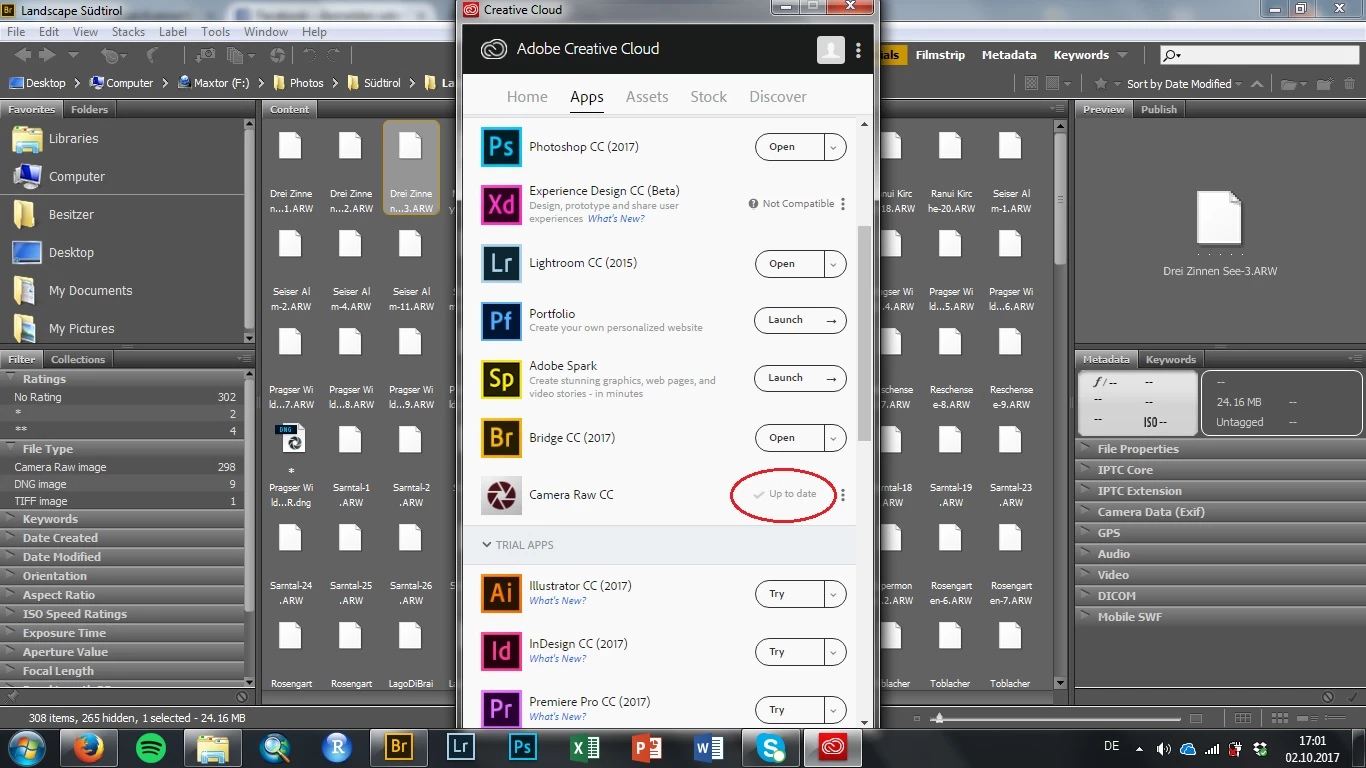Switch to Creative Cloud Stock tab

pyautogui.click(x=709, y=97)
